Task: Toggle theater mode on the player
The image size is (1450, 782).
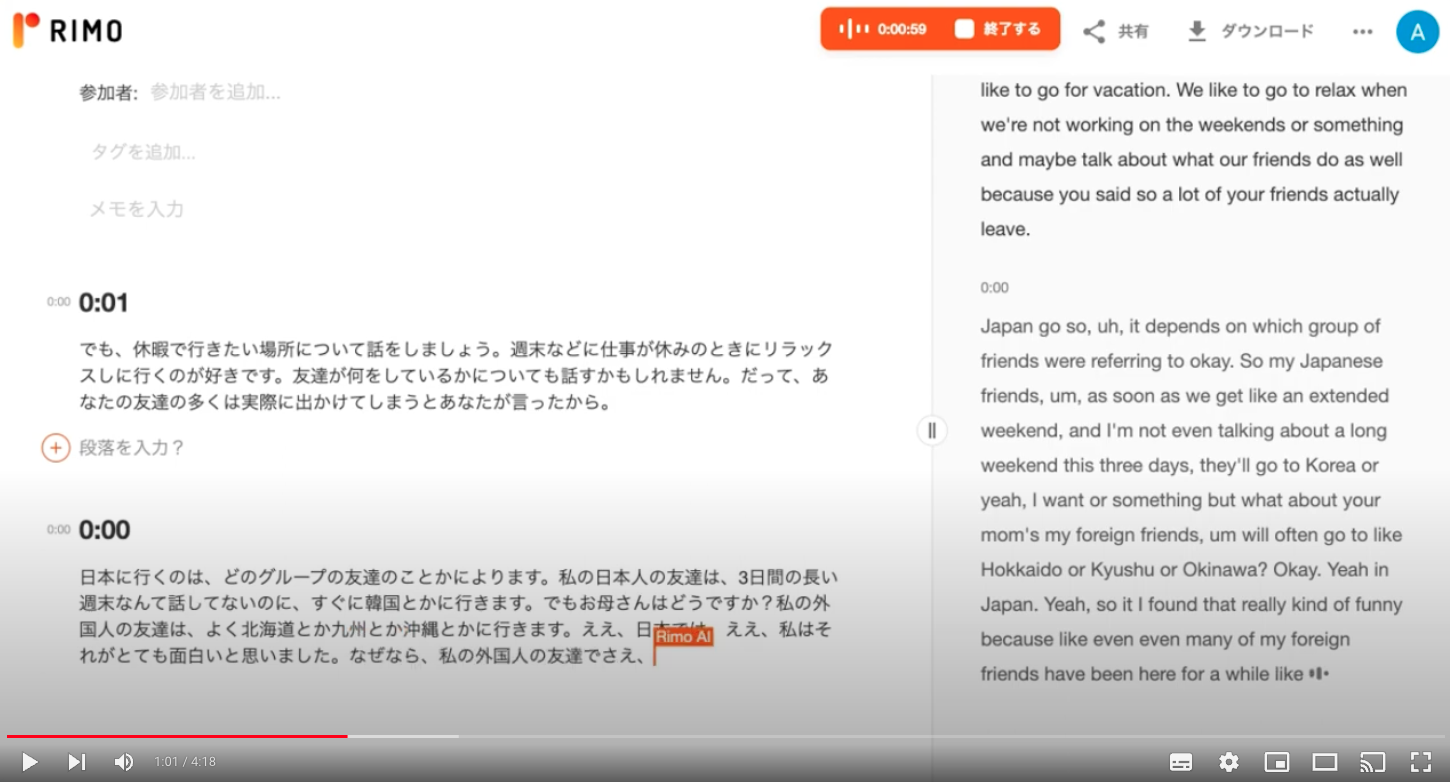Action: click(x=1325, y=761)
